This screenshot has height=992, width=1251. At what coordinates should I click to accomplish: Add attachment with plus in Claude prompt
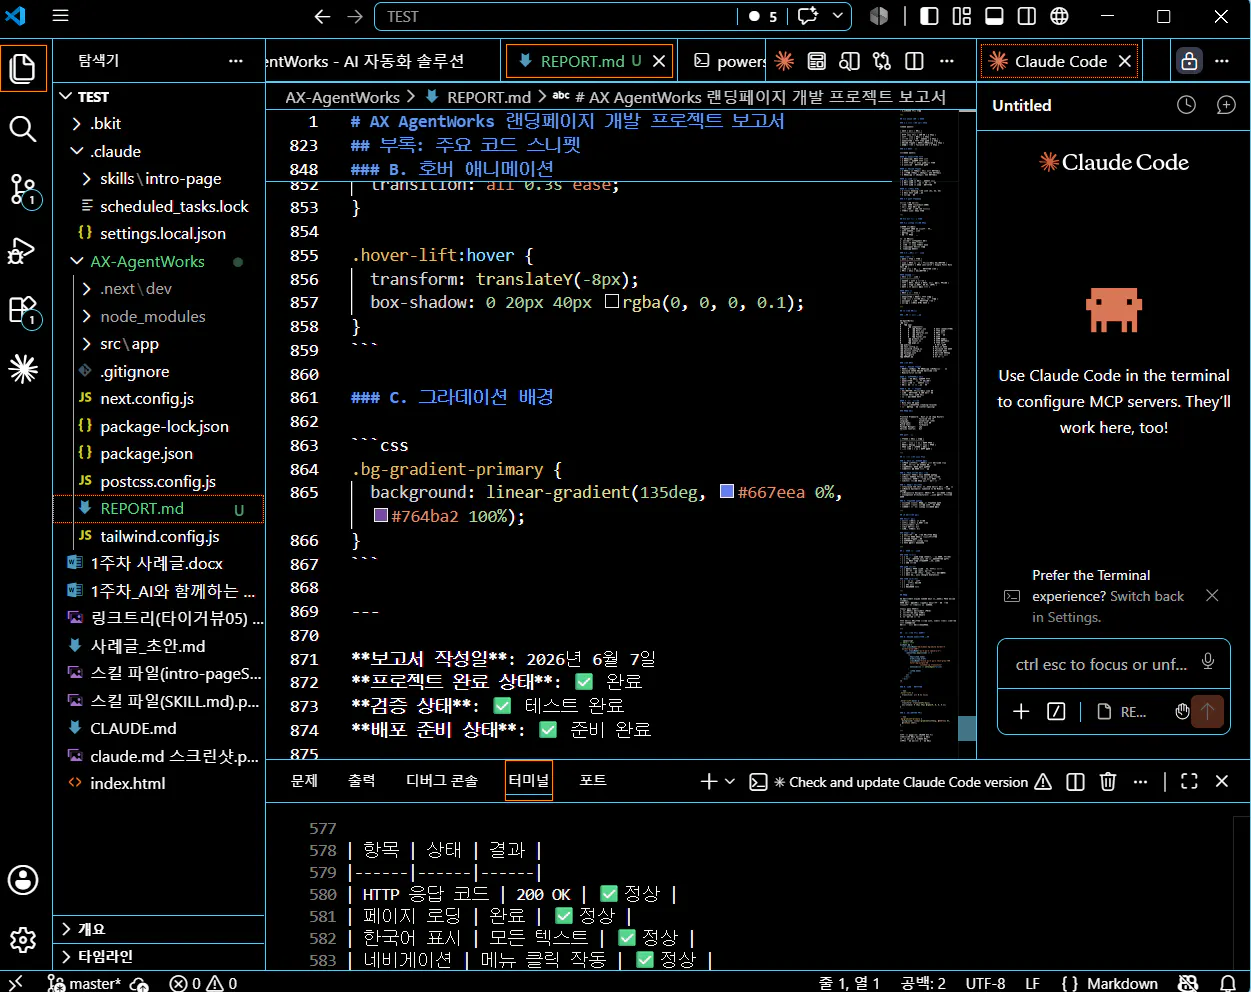pos(1021,711)
